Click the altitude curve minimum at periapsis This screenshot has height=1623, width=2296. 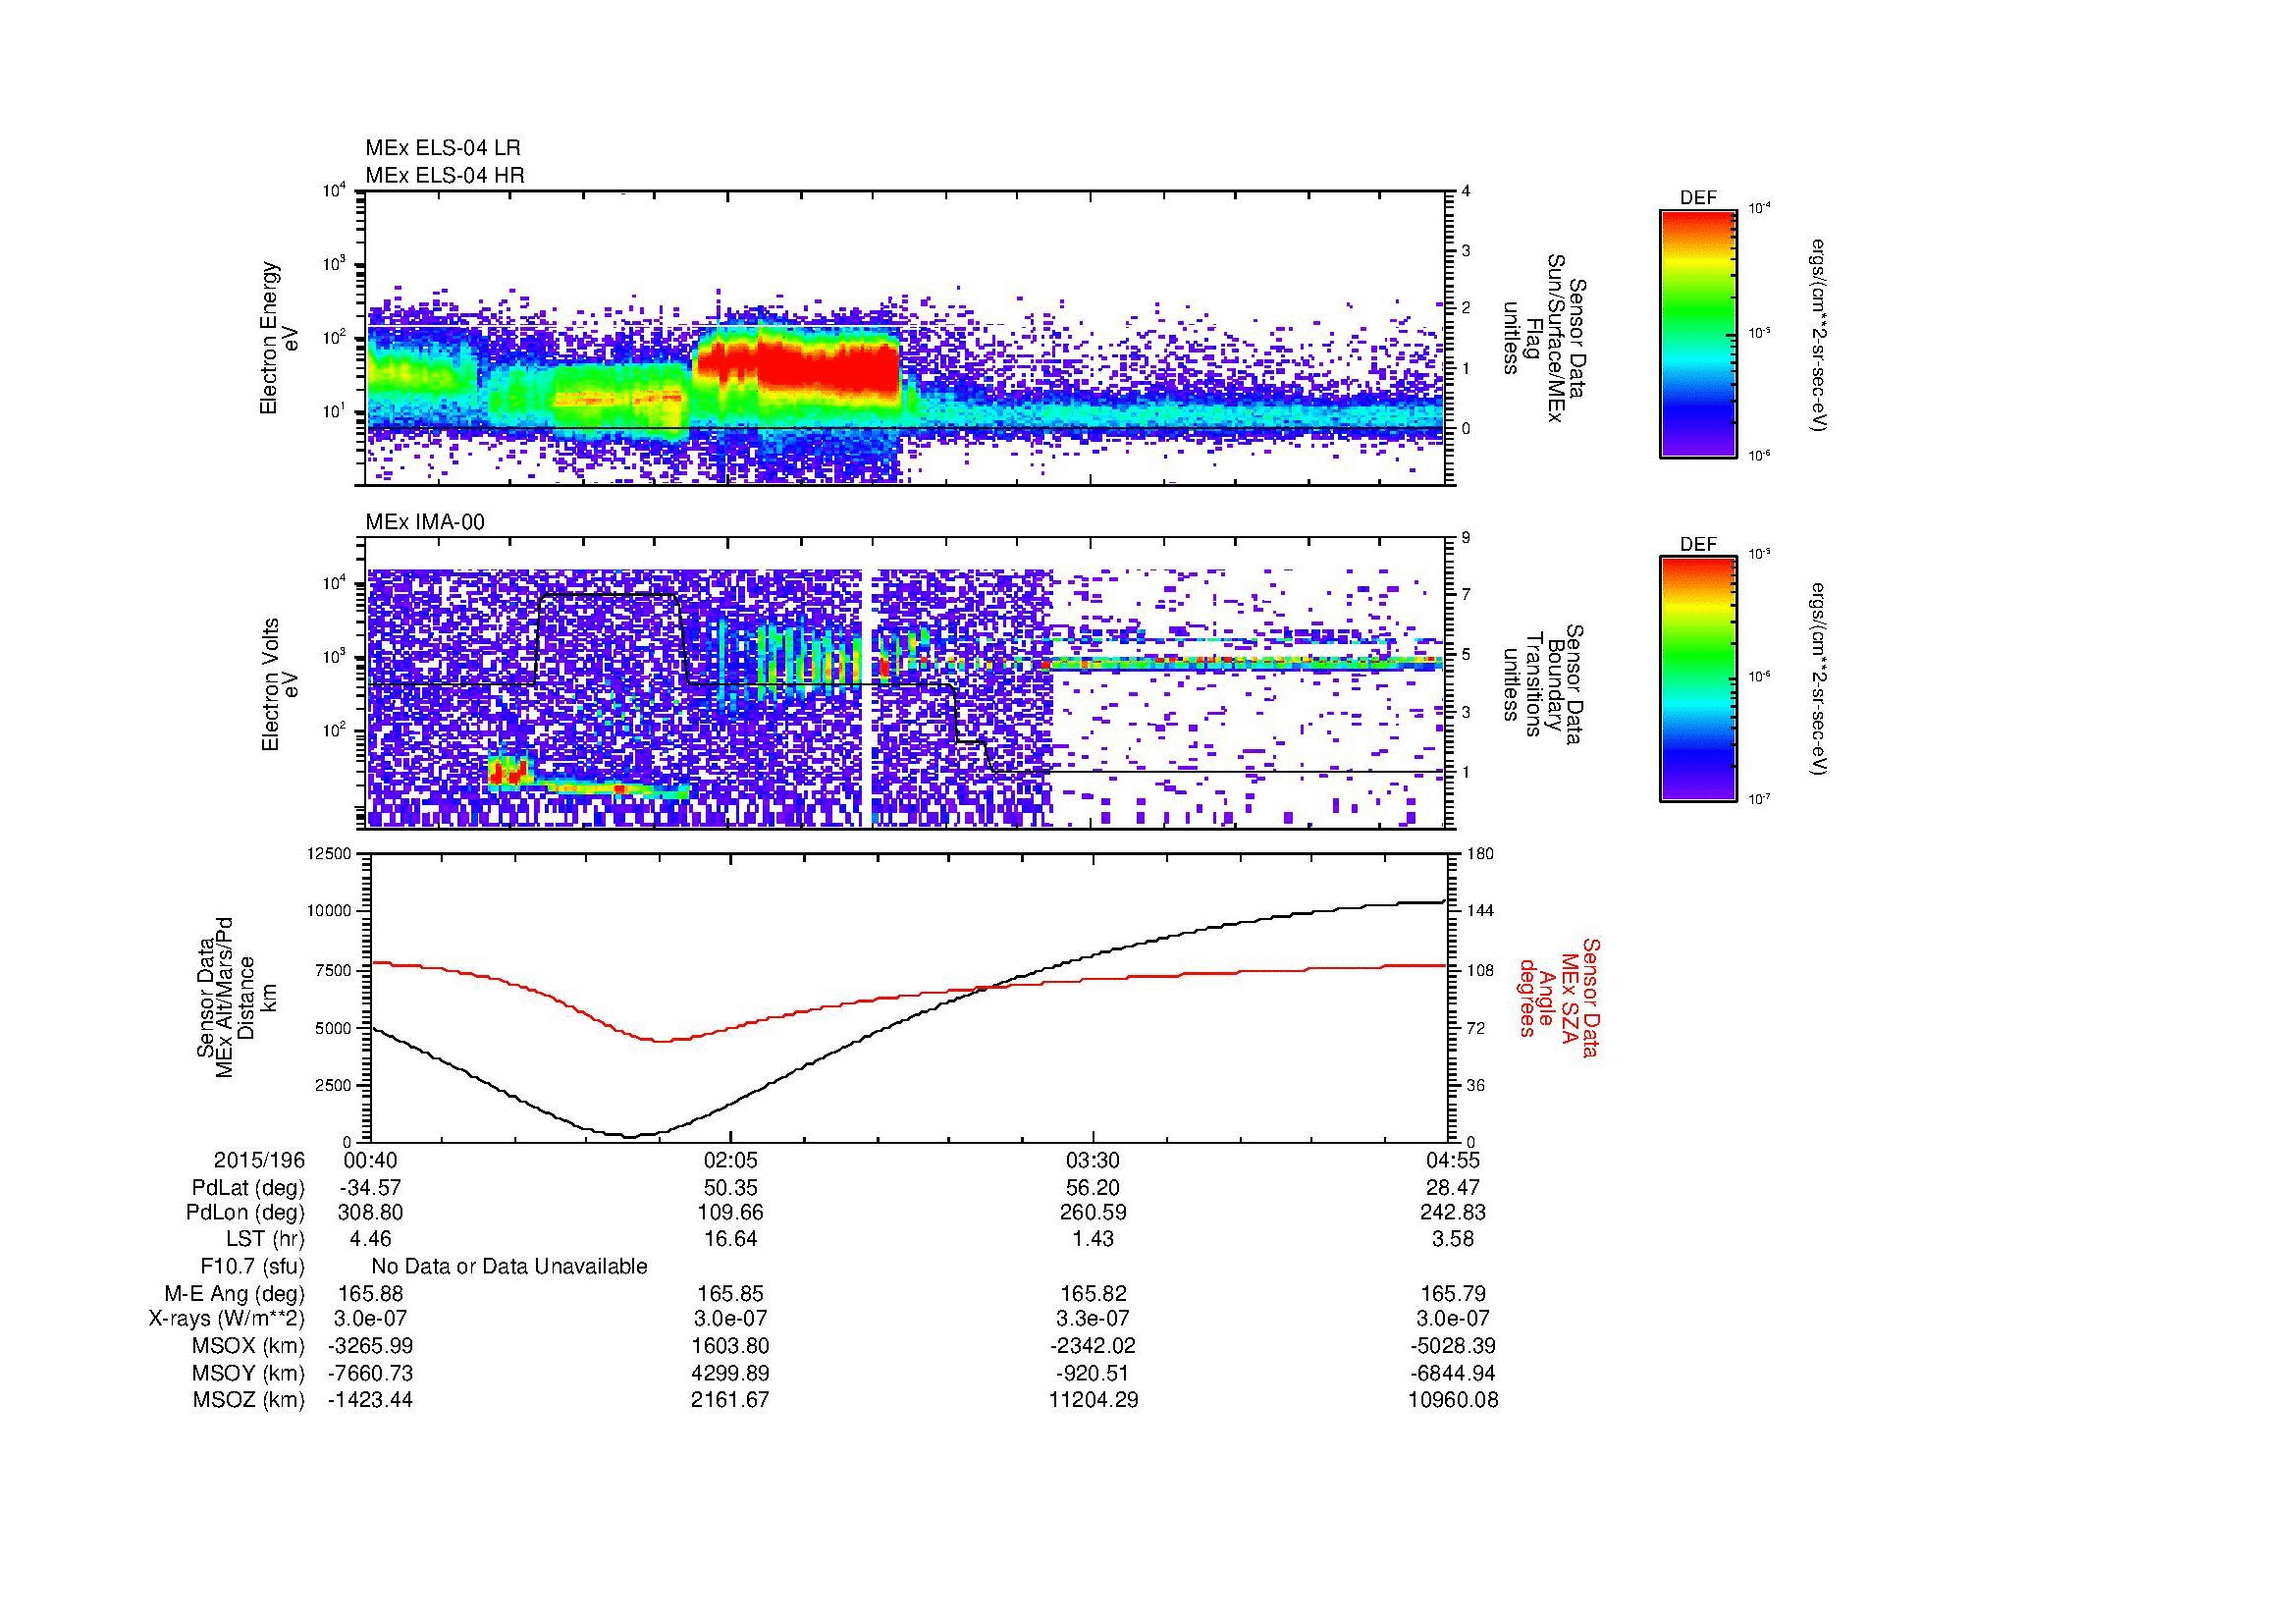tap(631, 1136)
